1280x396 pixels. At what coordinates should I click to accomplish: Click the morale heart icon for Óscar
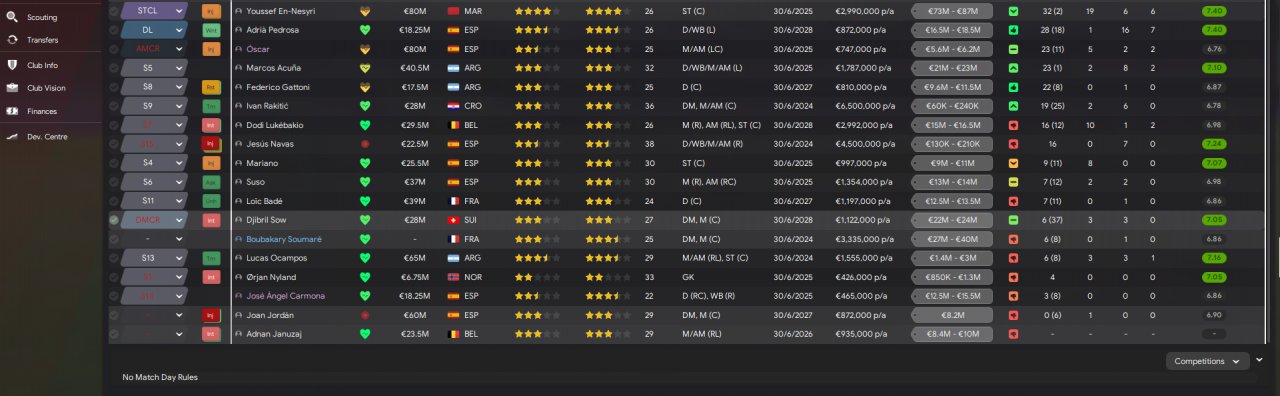[x=365, y=49]
